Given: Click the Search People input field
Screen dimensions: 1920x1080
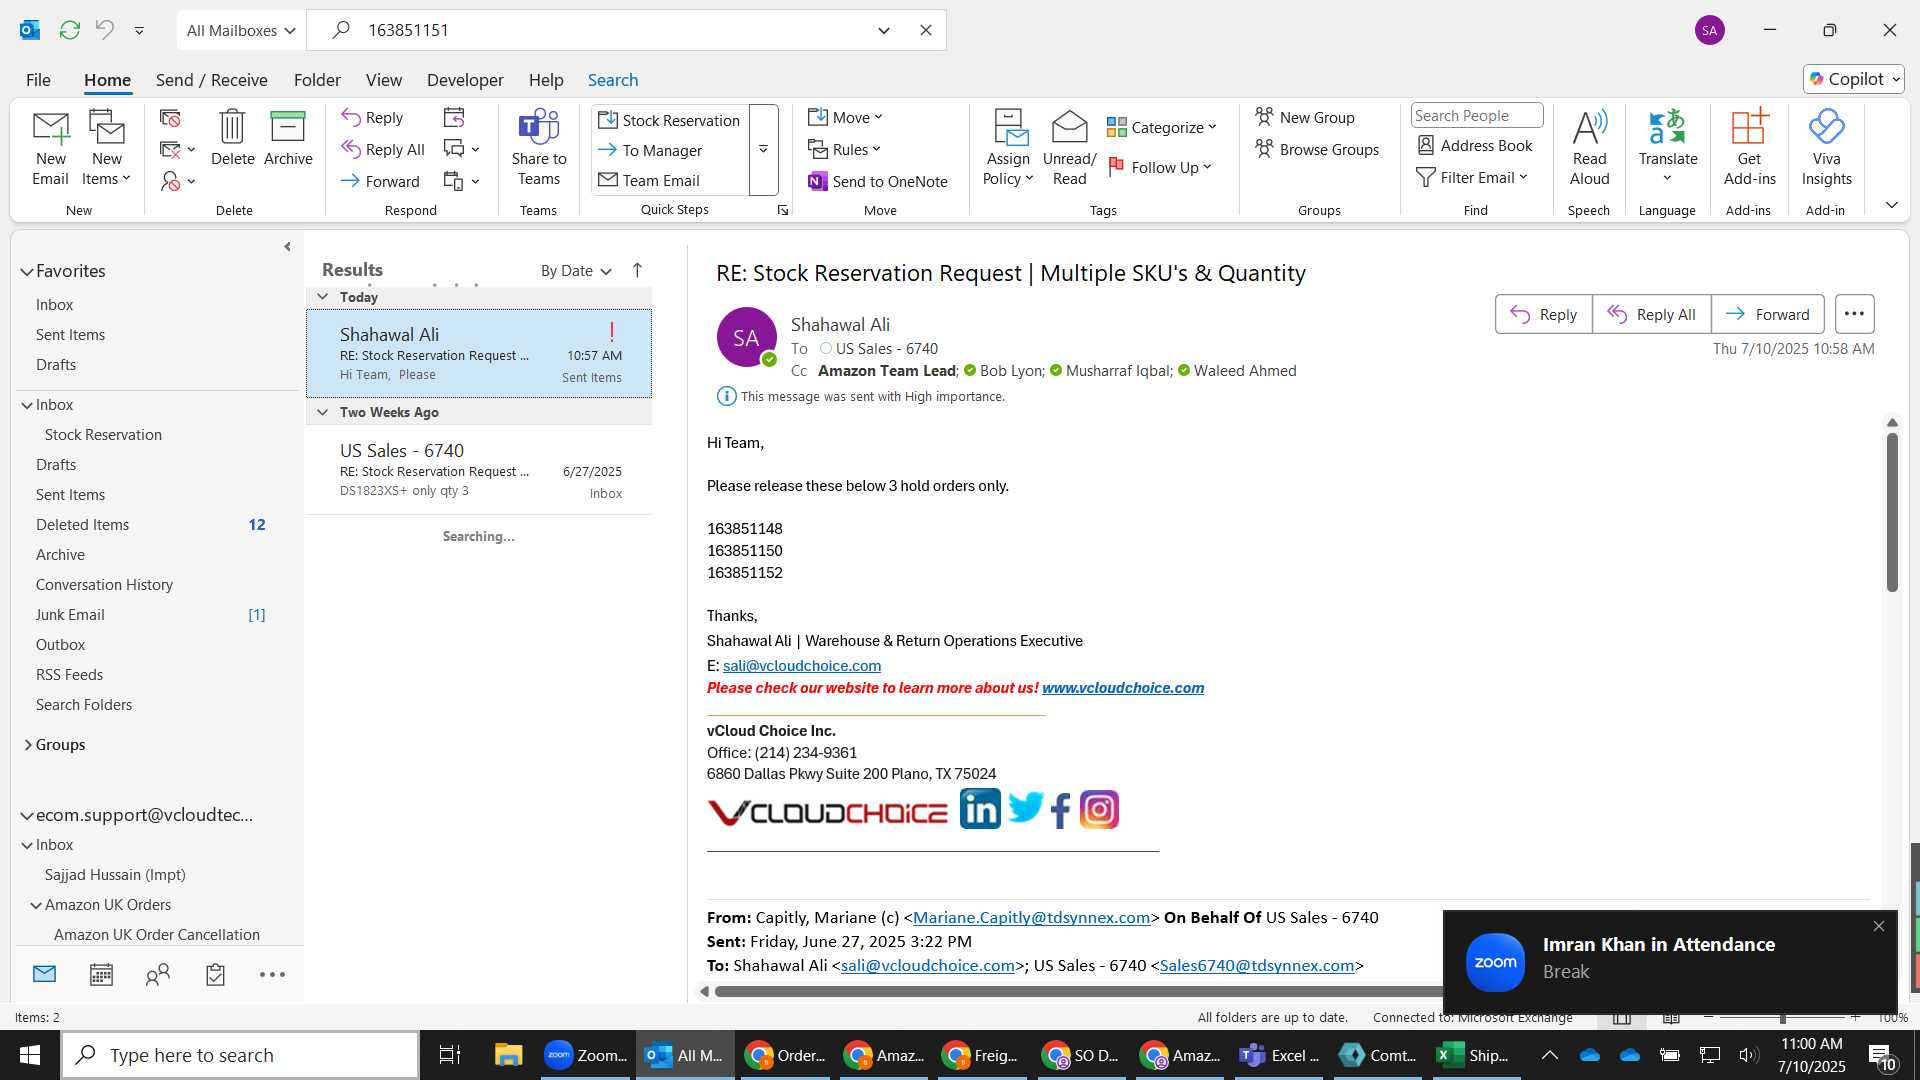Looking at the screenshot, I should (x=1476, y=116).
